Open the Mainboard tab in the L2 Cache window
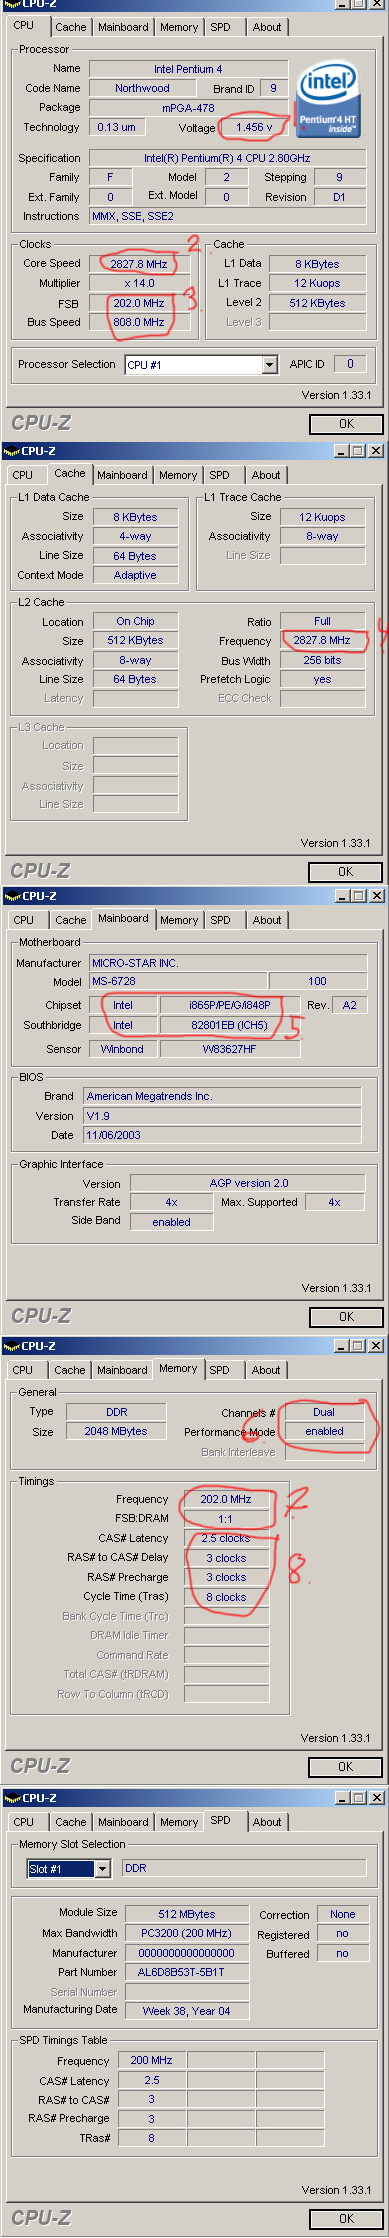The image size is (389, 2238). 122,475
